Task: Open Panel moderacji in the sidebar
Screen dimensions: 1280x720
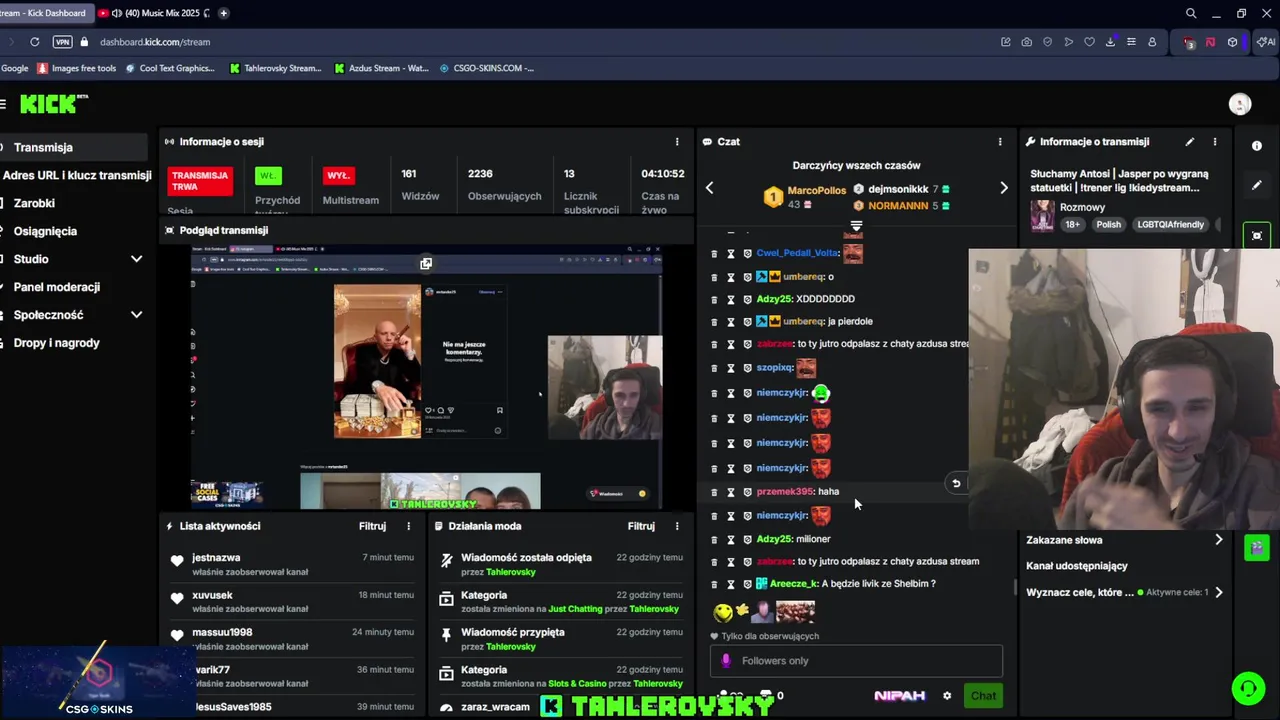Action: click(x=56, y=287)
